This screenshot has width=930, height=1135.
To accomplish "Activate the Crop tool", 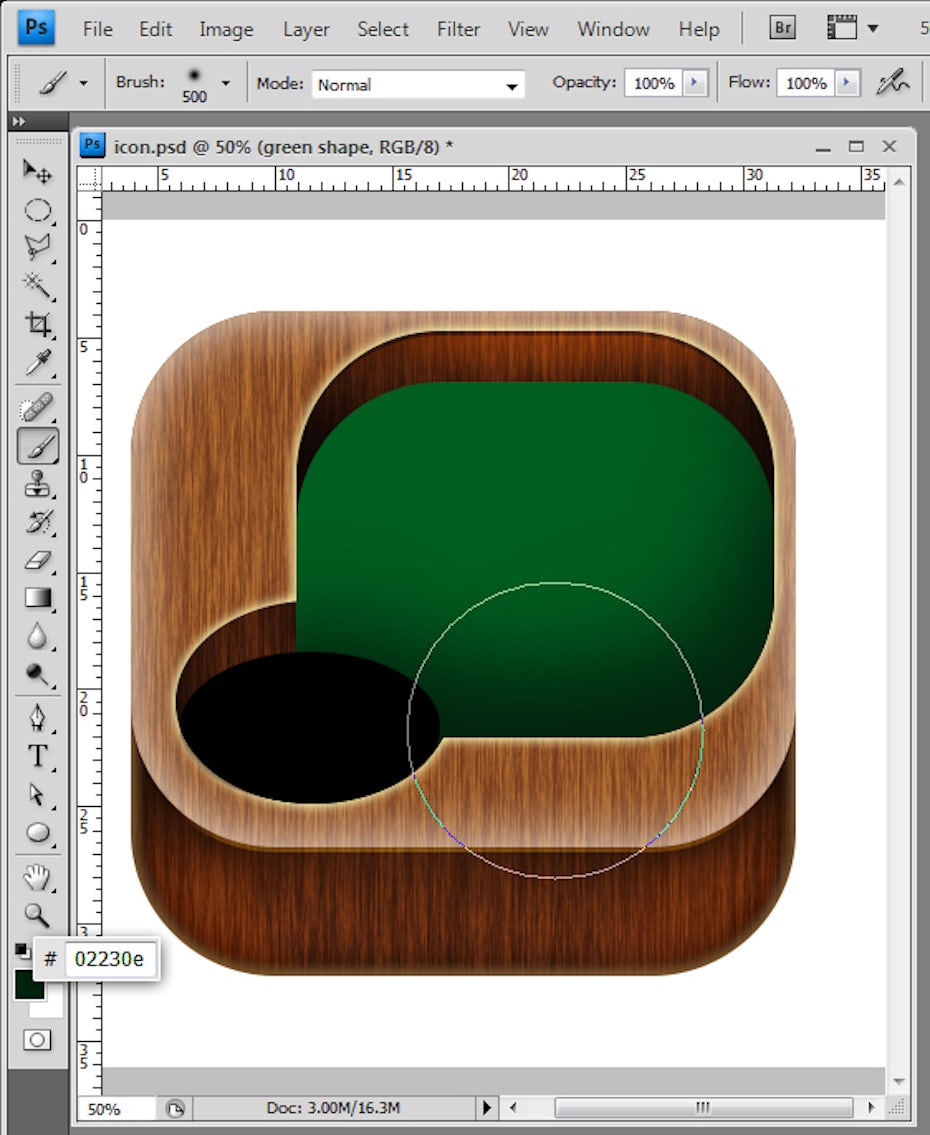I will [x=37, y=324].
